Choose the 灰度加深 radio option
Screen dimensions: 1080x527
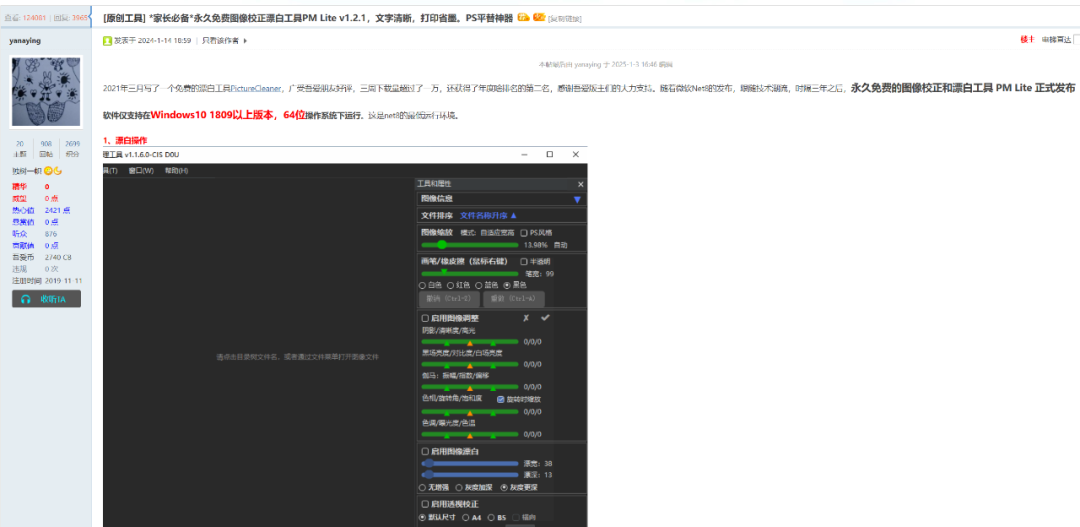[459, 487]
